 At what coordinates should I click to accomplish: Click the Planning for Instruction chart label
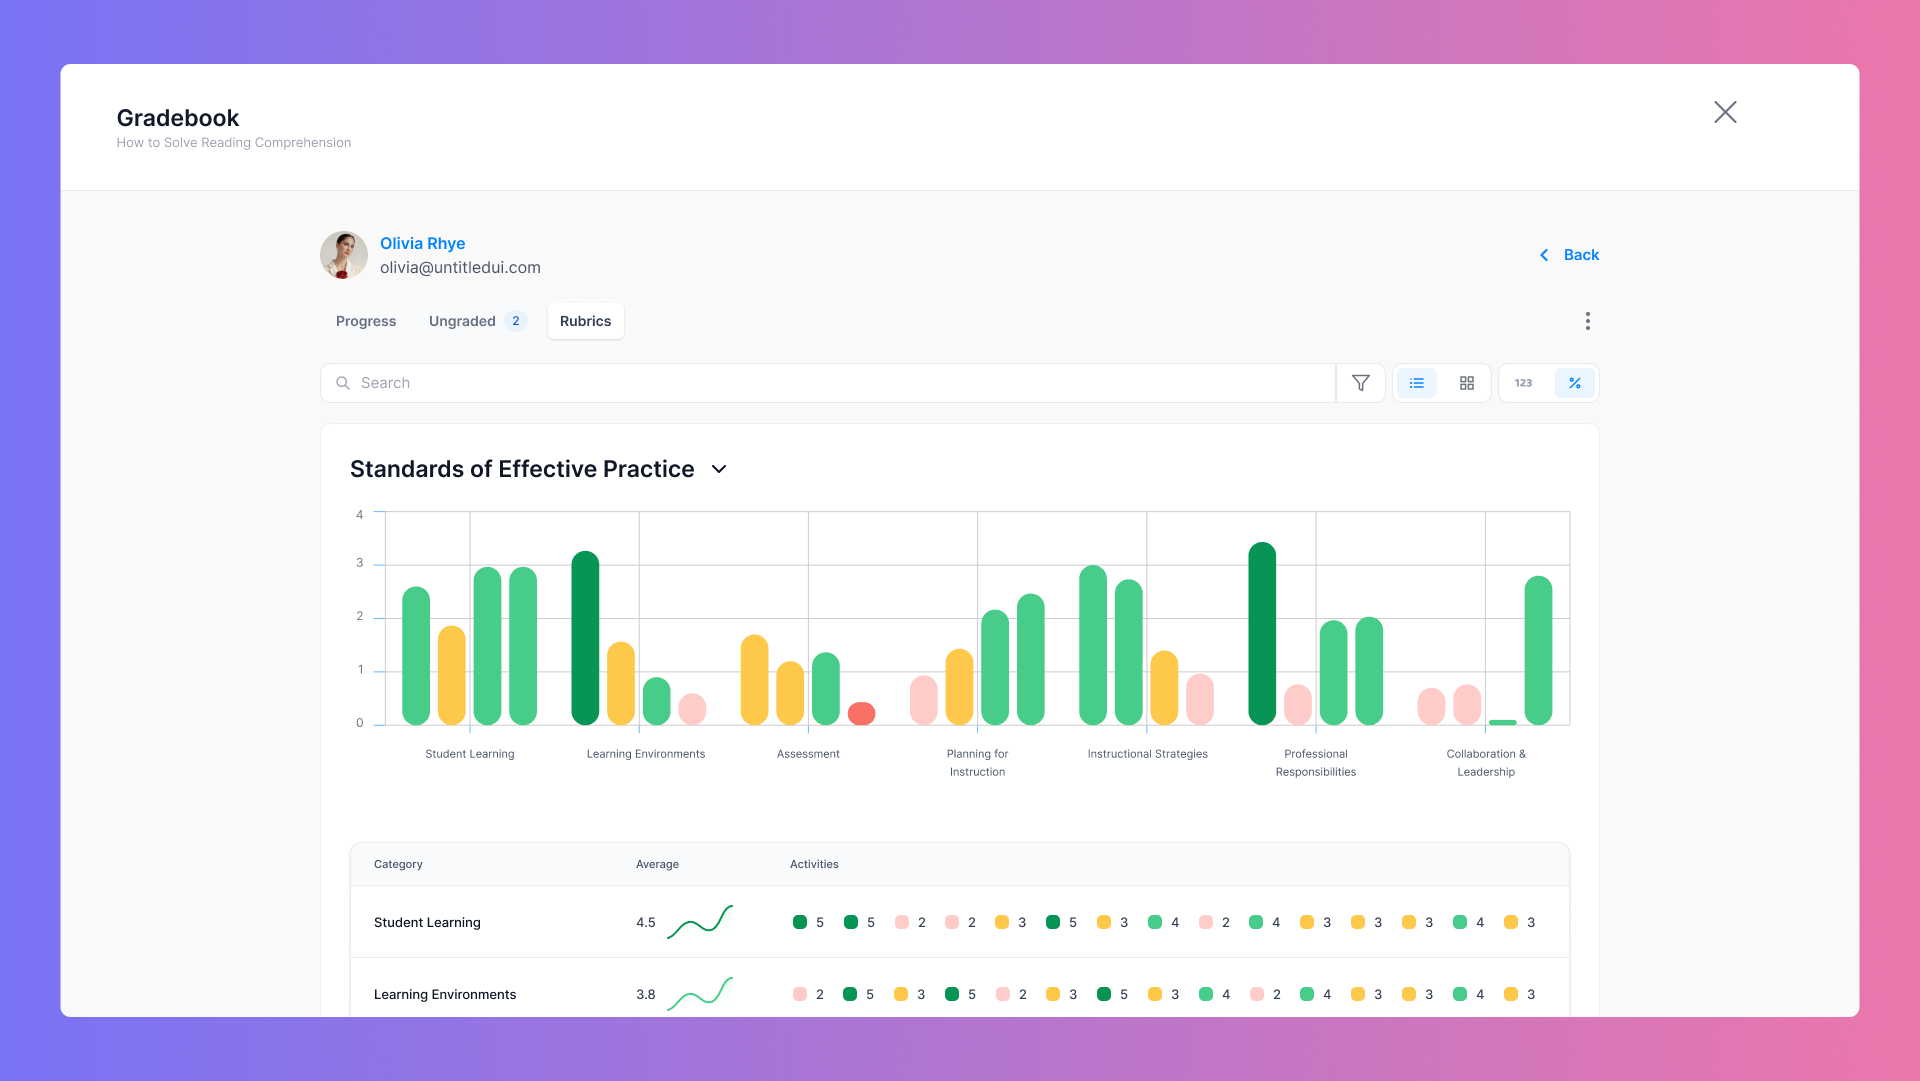point(978,763)
